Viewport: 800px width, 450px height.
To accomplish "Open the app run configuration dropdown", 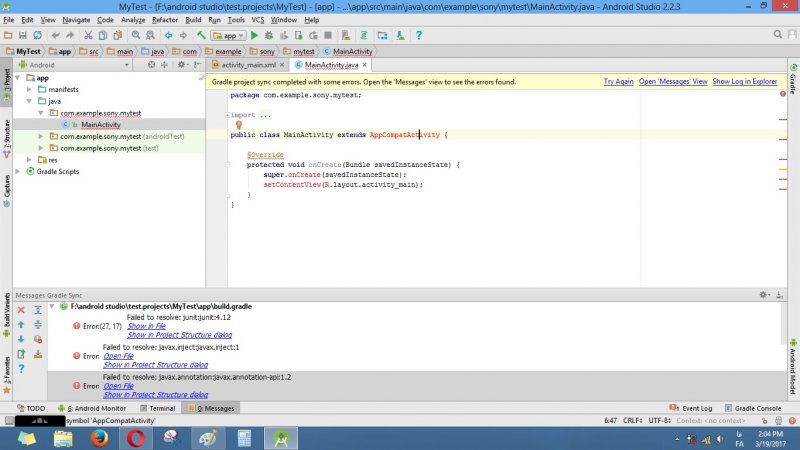I will click(x=228, y=35).
